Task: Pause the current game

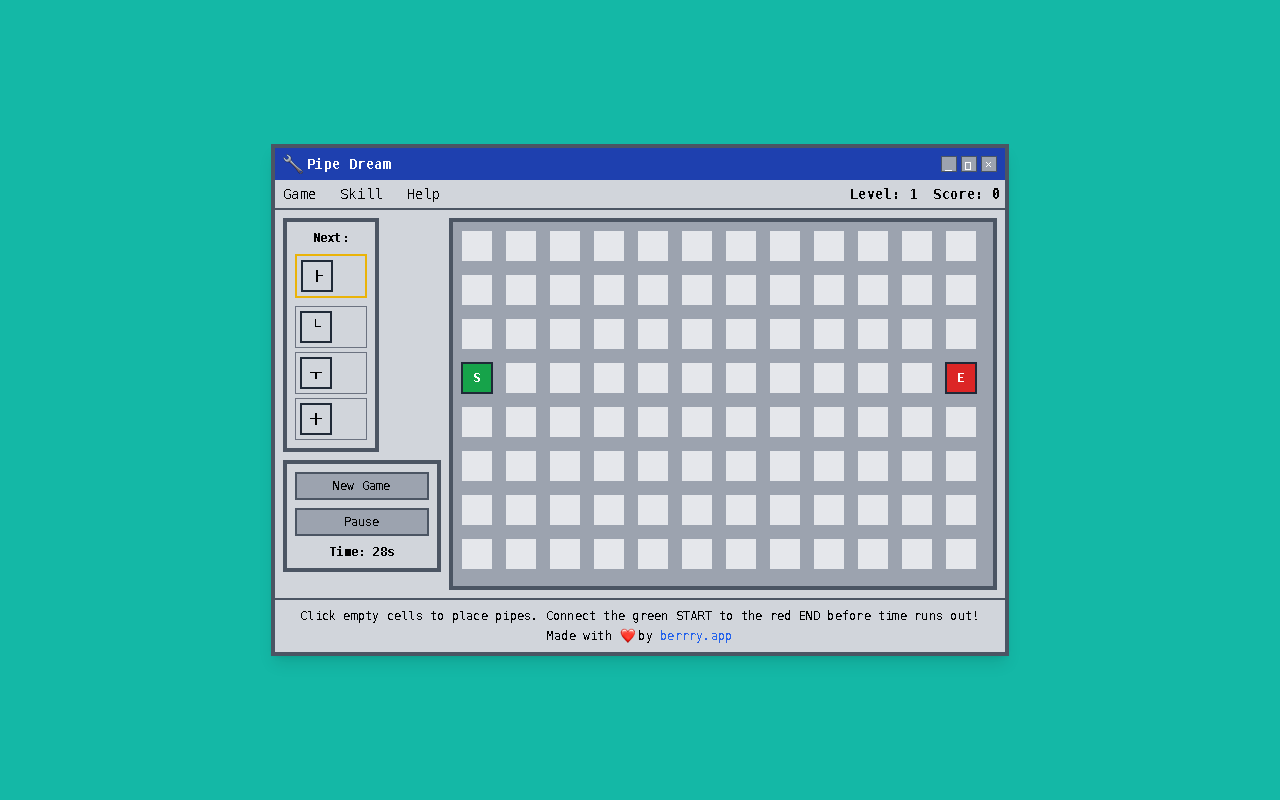Action: [x=361, y=521]
